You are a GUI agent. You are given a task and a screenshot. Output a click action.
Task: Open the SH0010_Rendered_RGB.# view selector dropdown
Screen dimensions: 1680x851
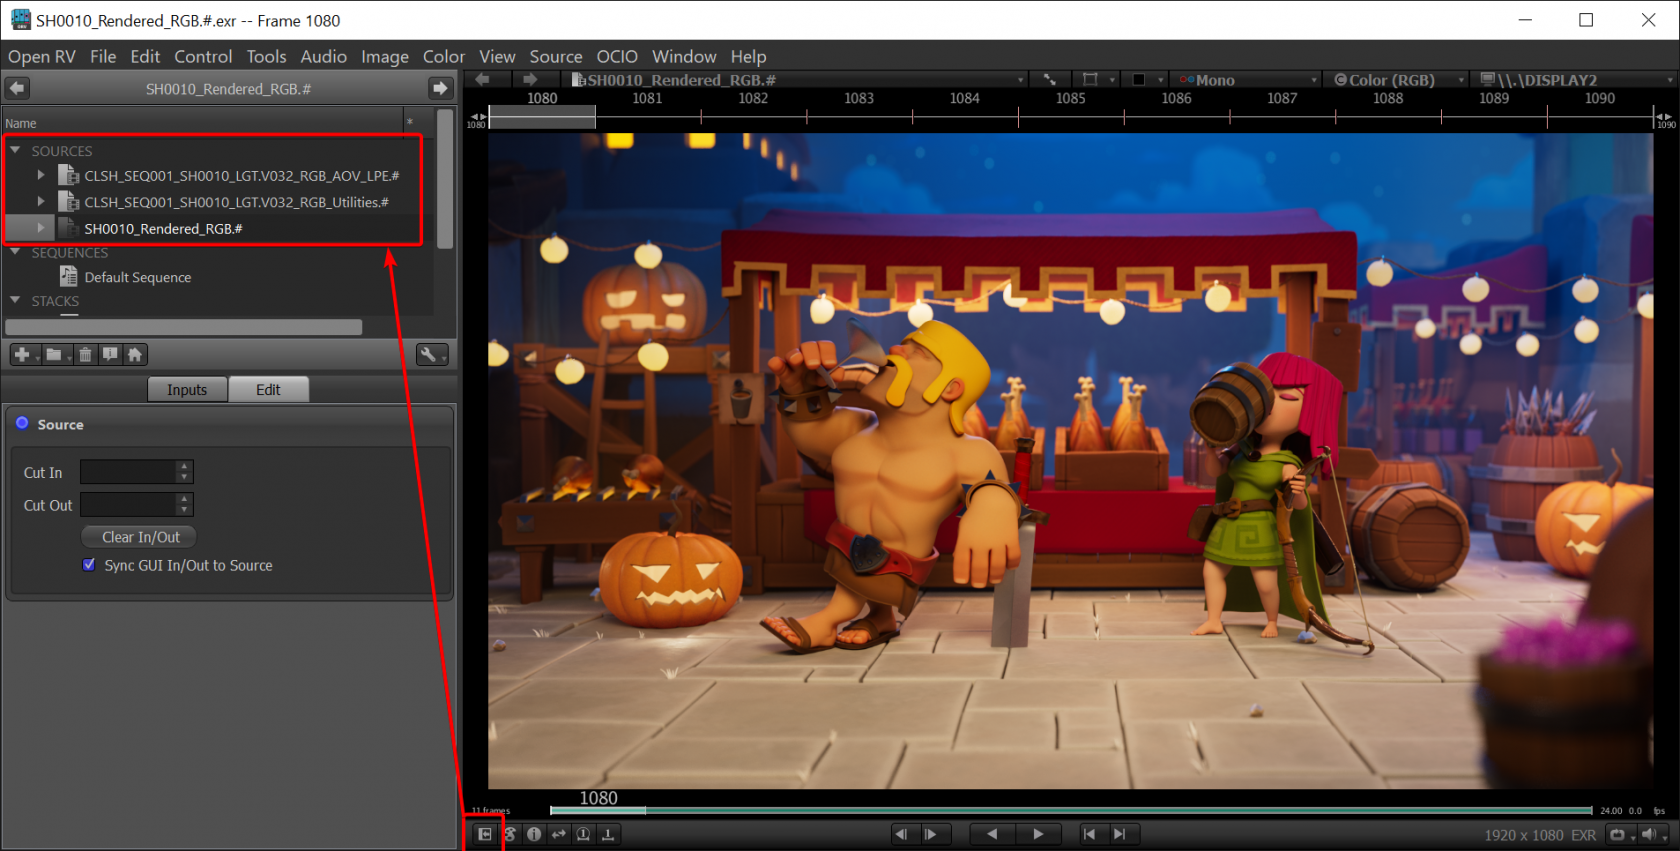[x=797, y=80]
